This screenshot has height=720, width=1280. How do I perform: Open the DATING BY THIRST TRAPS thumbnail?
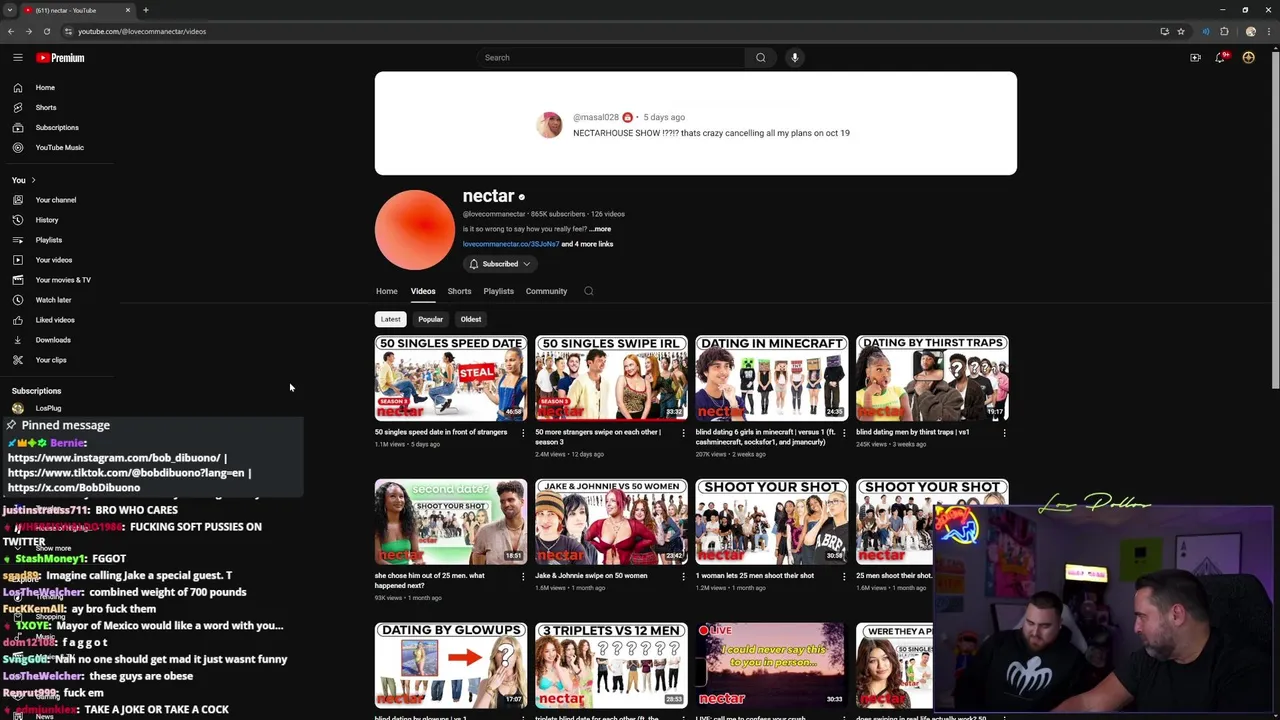(932, 378)
